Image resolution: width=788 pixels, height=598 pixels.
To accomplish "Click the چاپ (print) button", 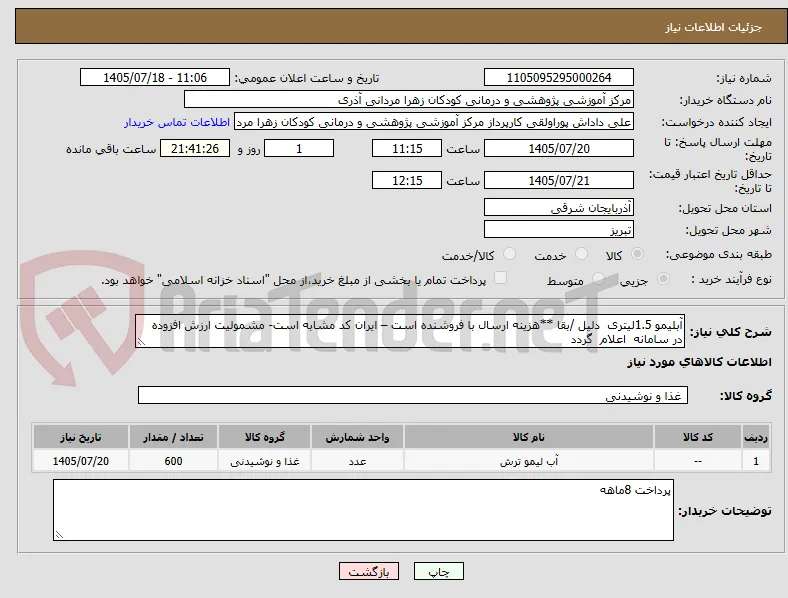I will click(x=439, y=571).
